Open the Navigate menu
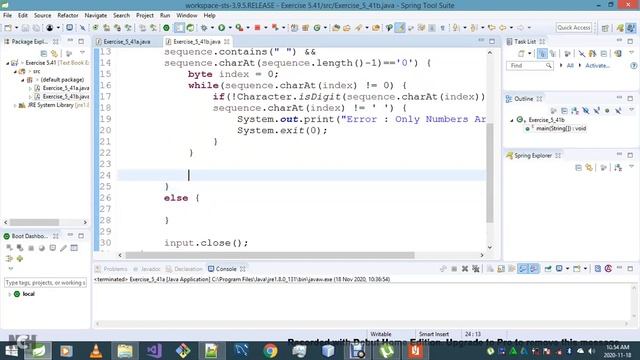Viewport: 640px width, 360px height. click(96, 16)
